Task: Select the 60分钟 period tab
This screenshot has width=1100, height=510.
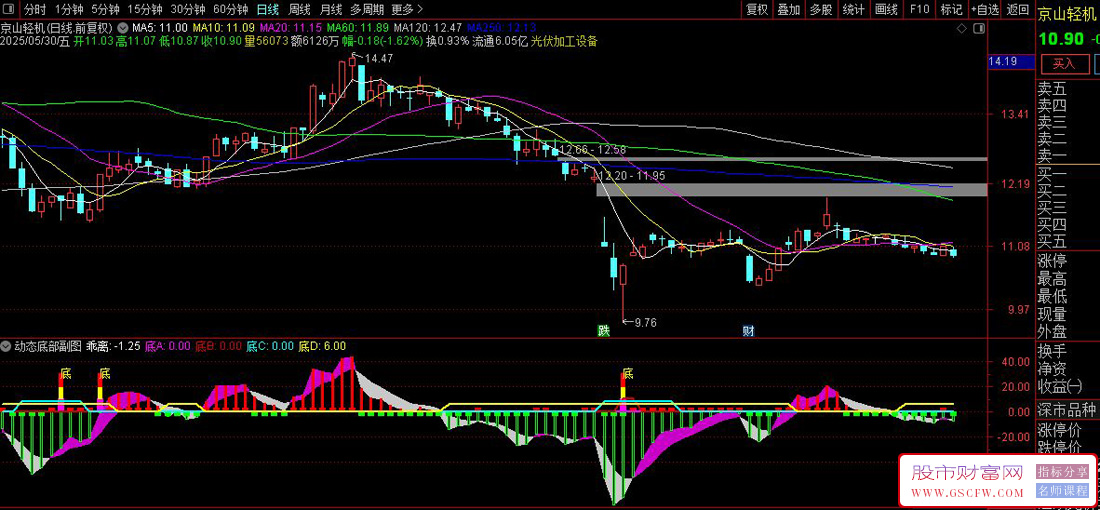Action: tap(231, 10)
